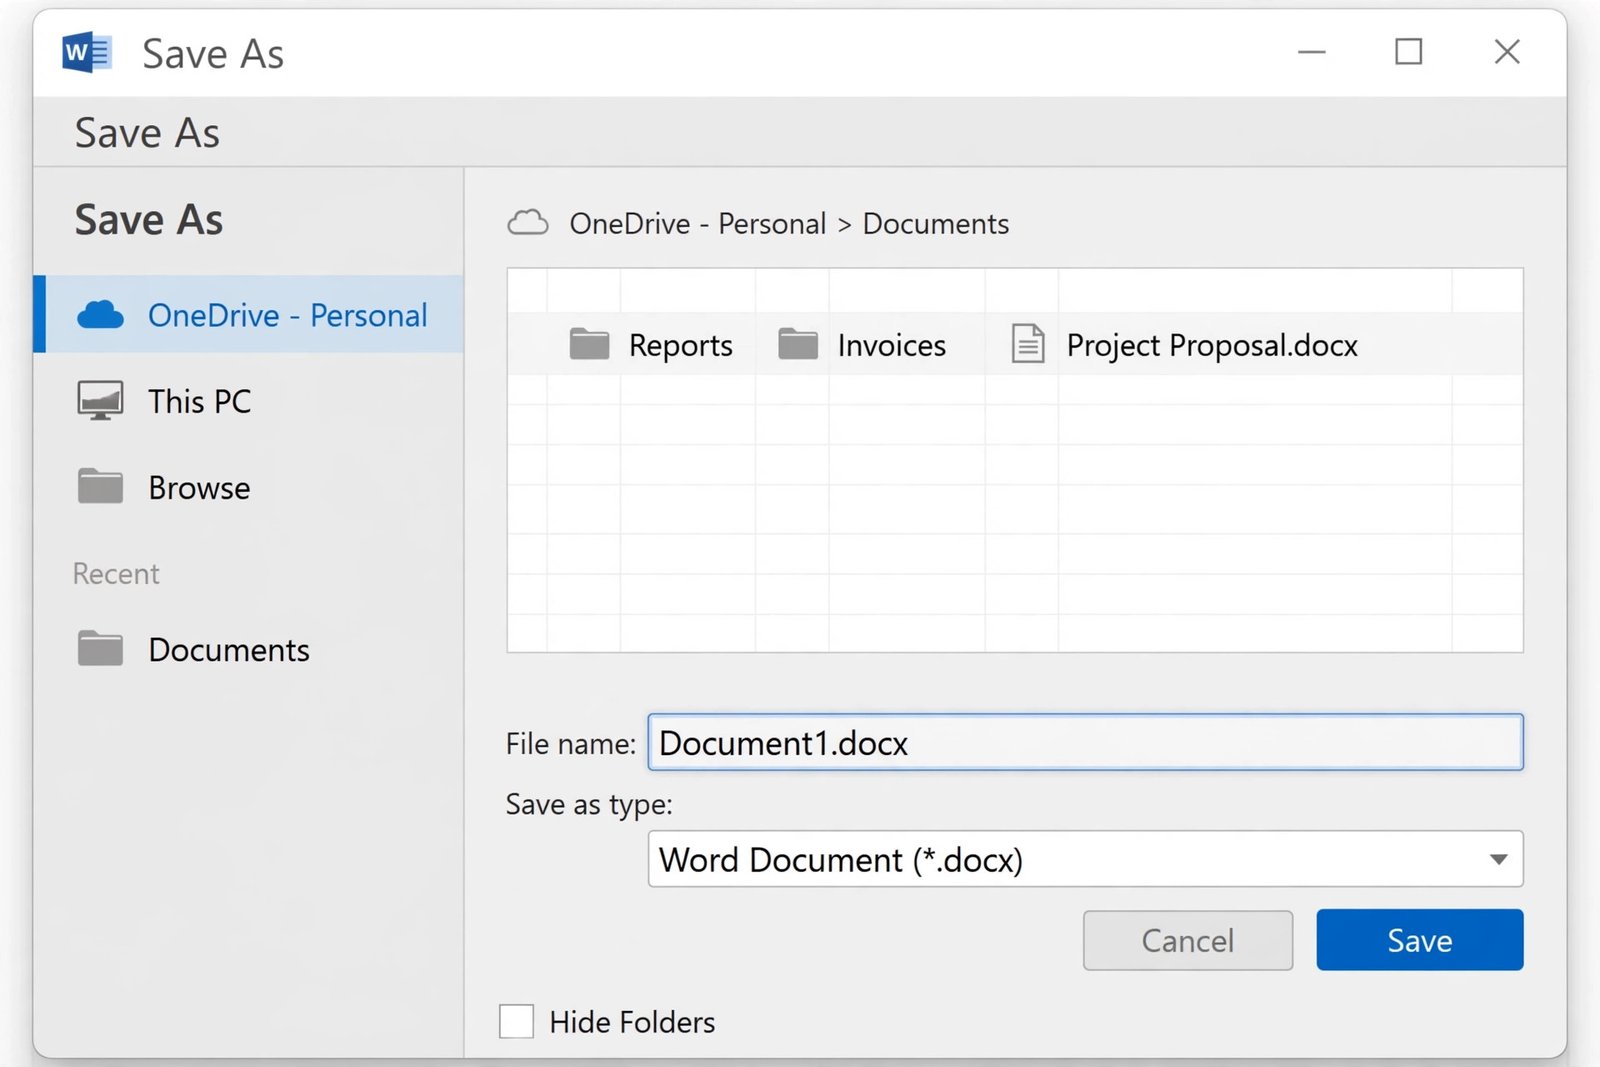
Task: Tick the Hide Folders checkbox
Action: click(516, 1021)
